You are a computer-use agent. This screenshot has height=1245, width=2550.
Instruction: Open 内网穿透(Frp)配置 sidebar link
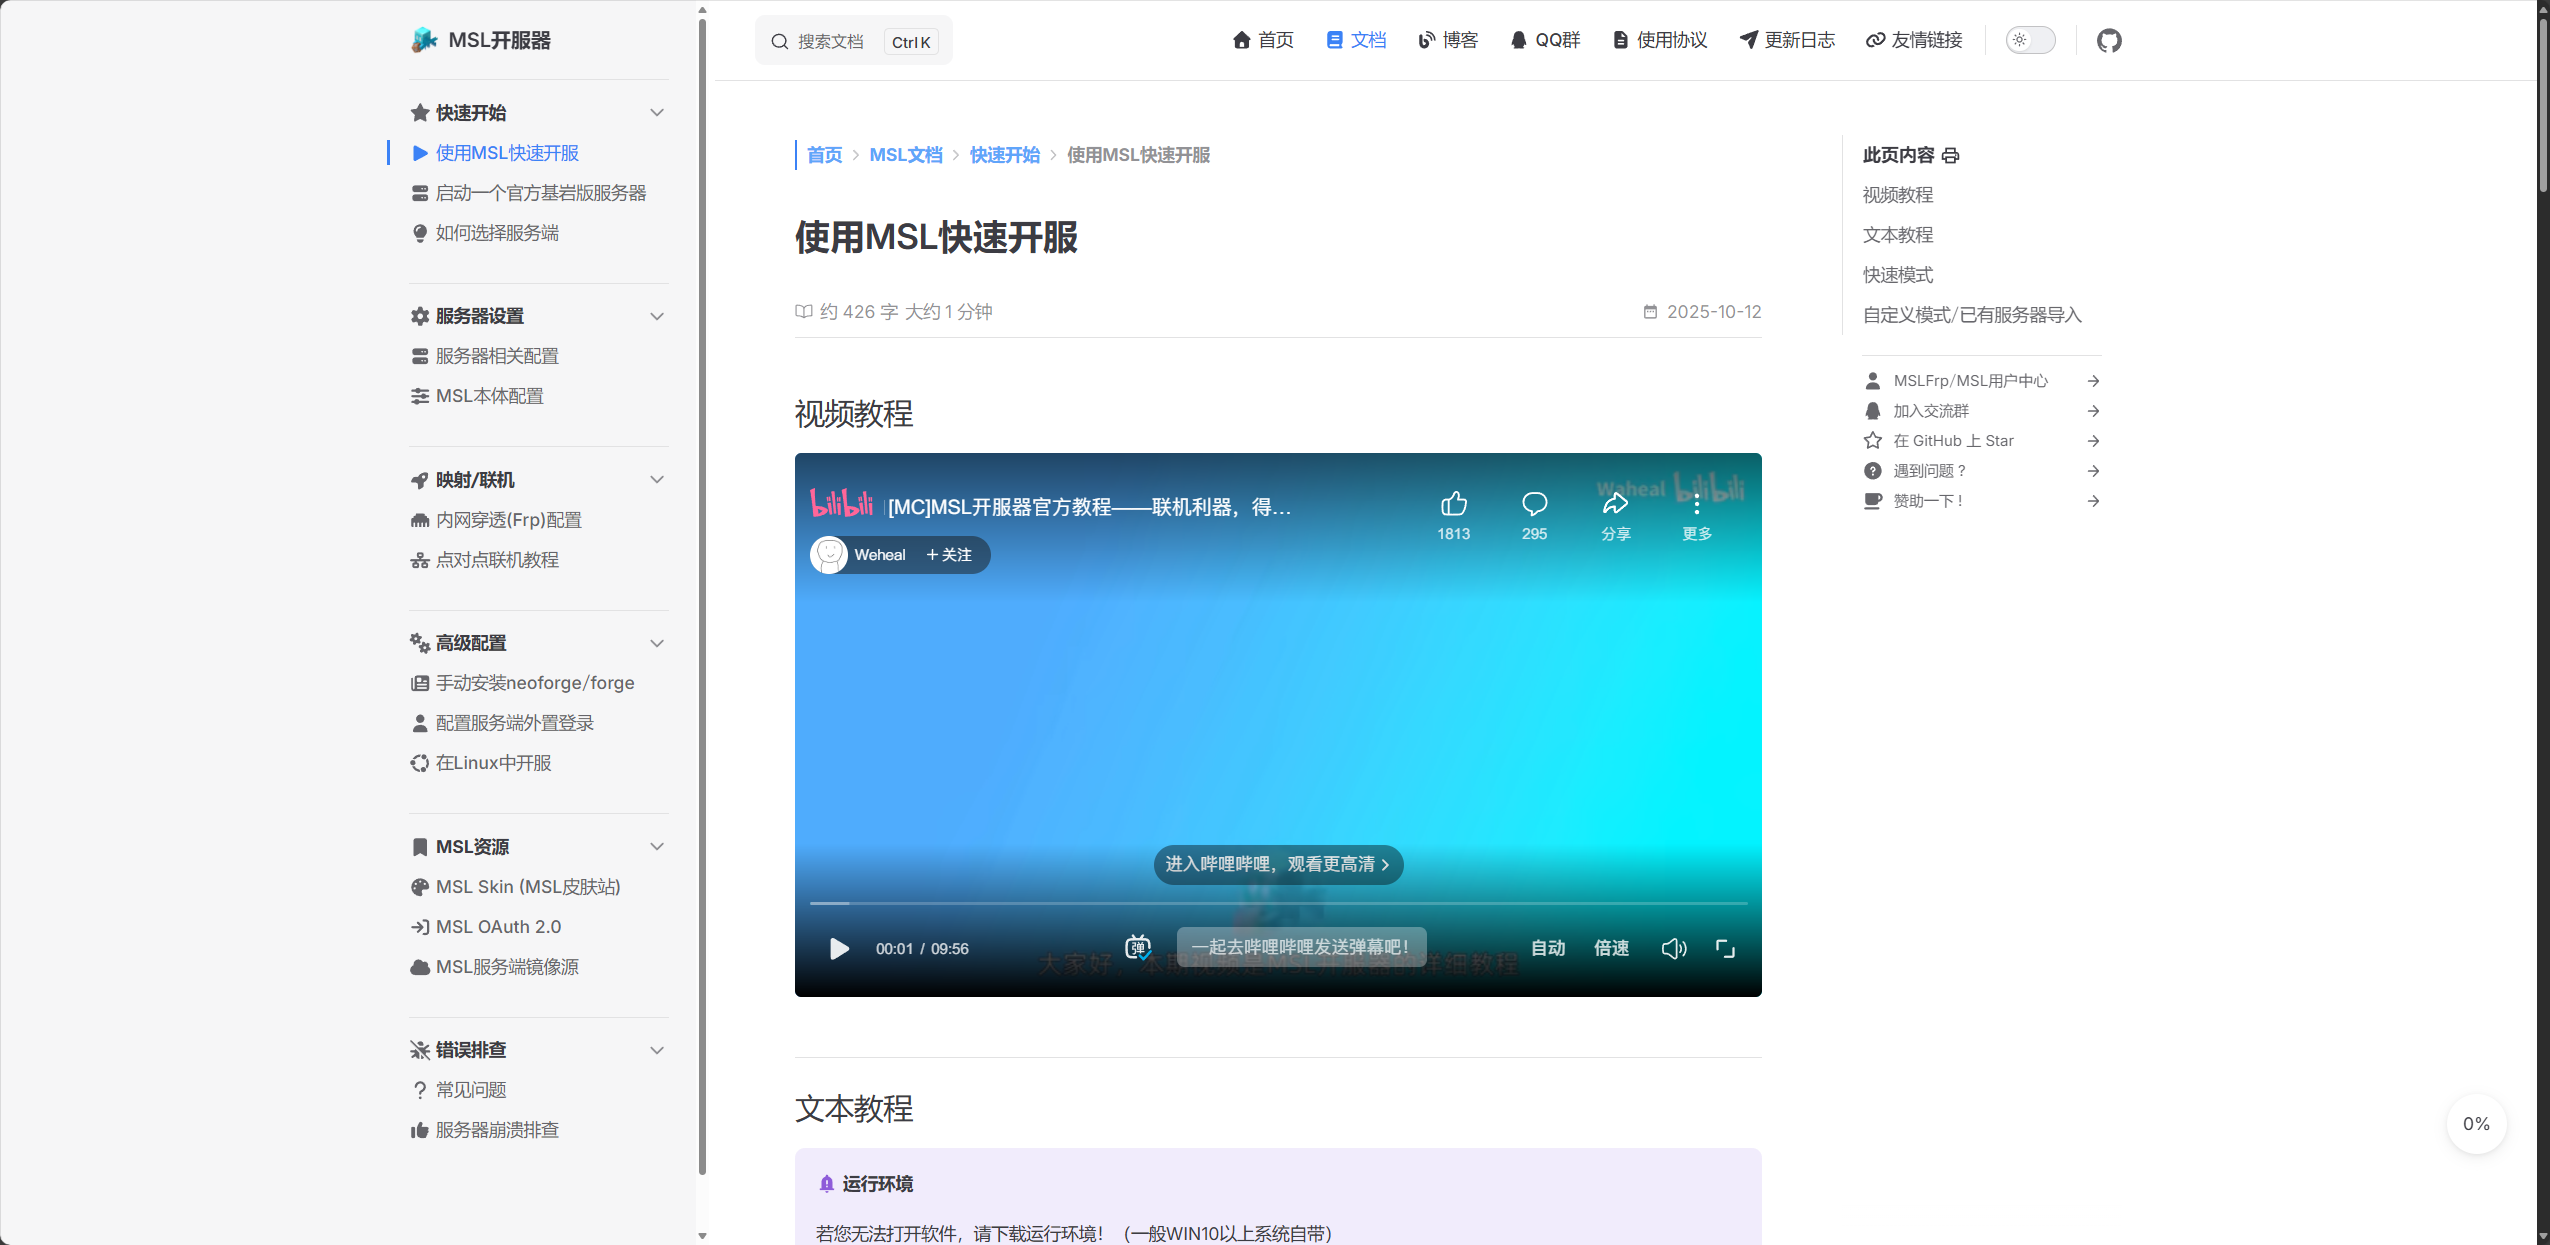tap(508, 520)
